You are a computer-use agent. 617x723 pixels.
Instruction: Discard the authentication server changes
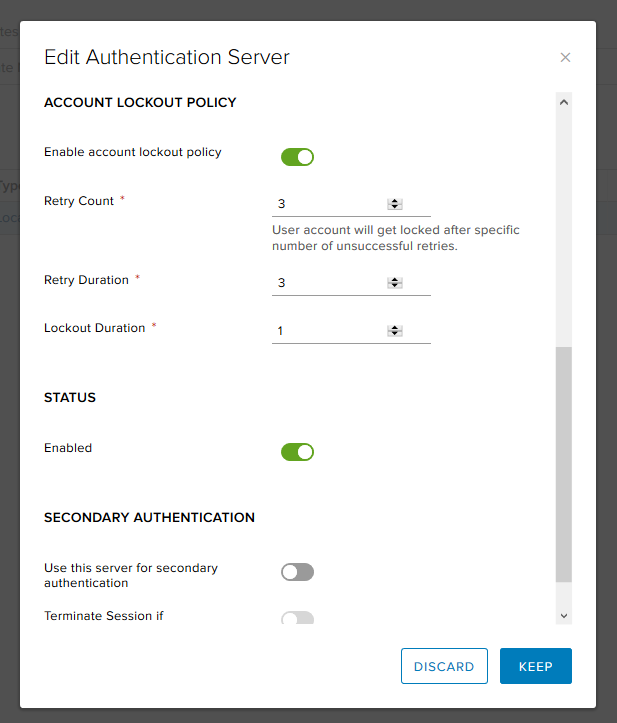coord(444,667)
